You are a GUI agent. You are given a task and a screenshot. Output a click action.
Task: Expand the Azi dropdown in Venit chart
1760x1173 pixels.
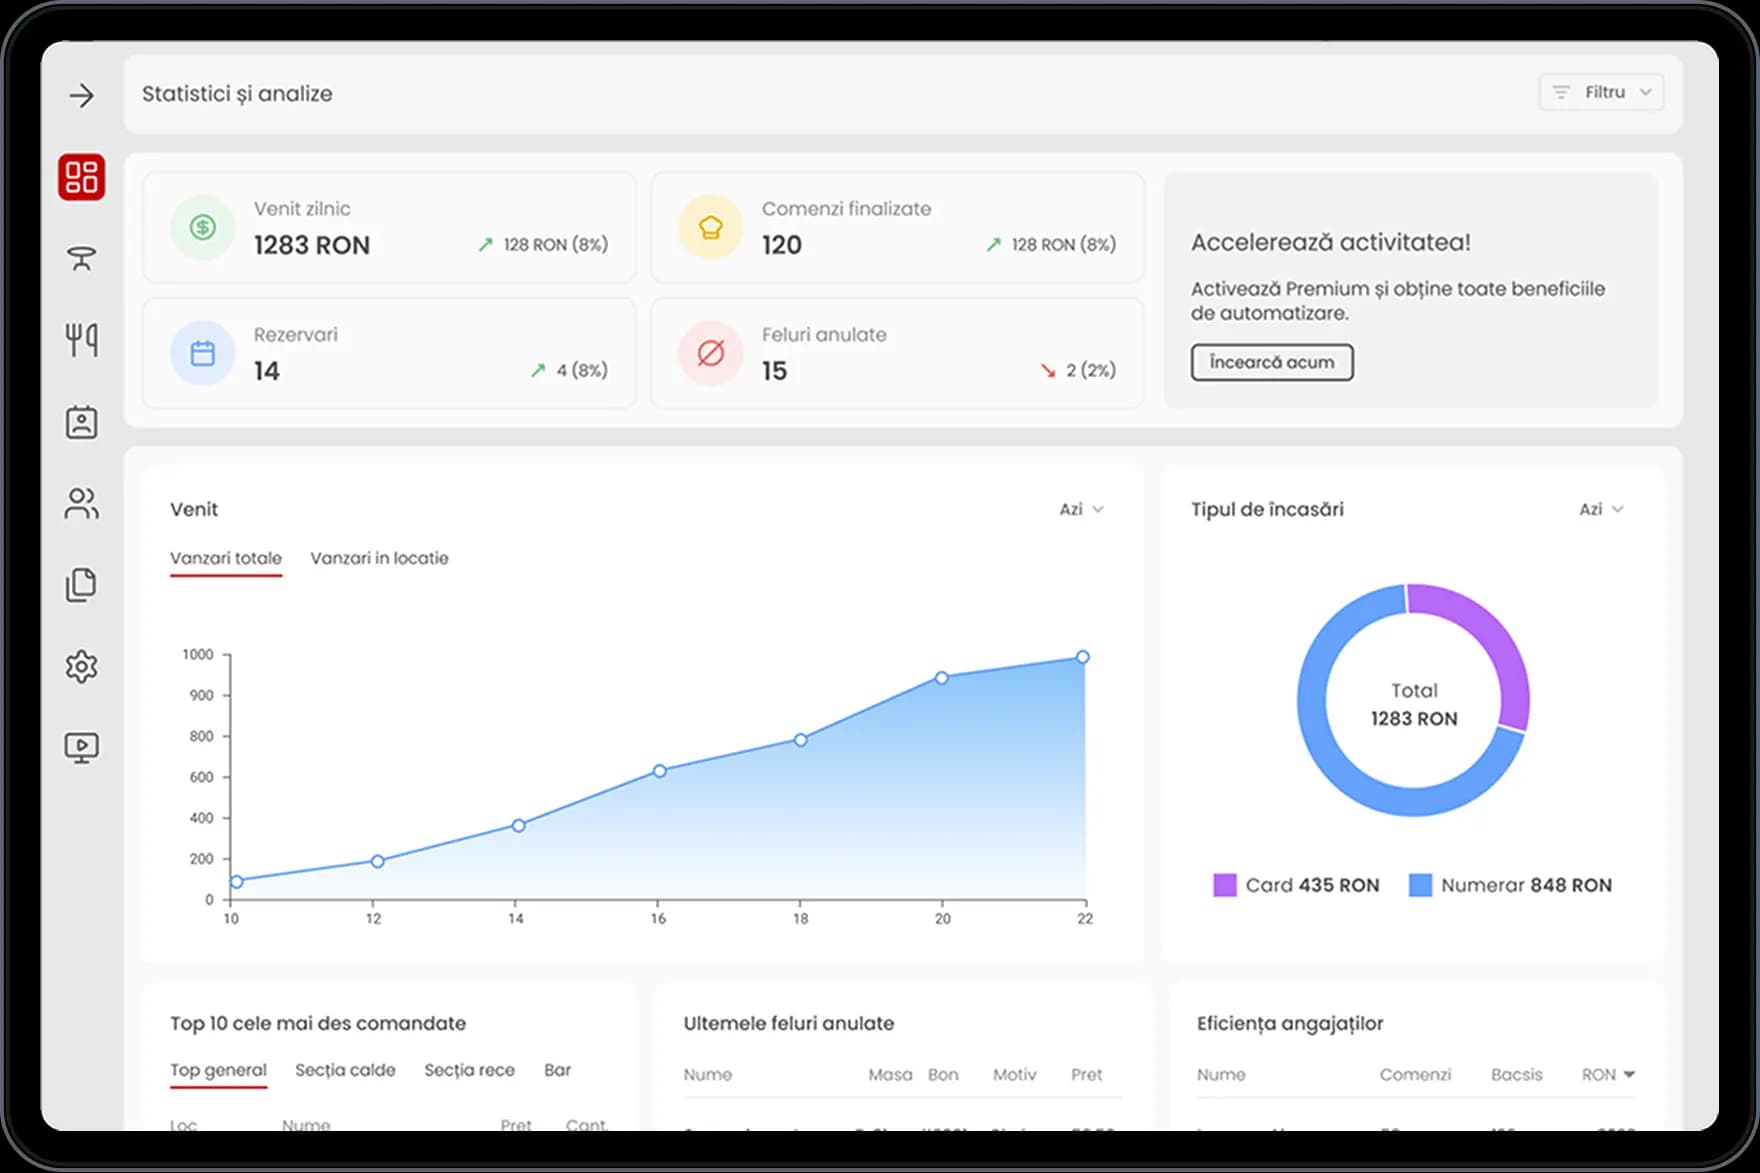(x=1081, y=509)
